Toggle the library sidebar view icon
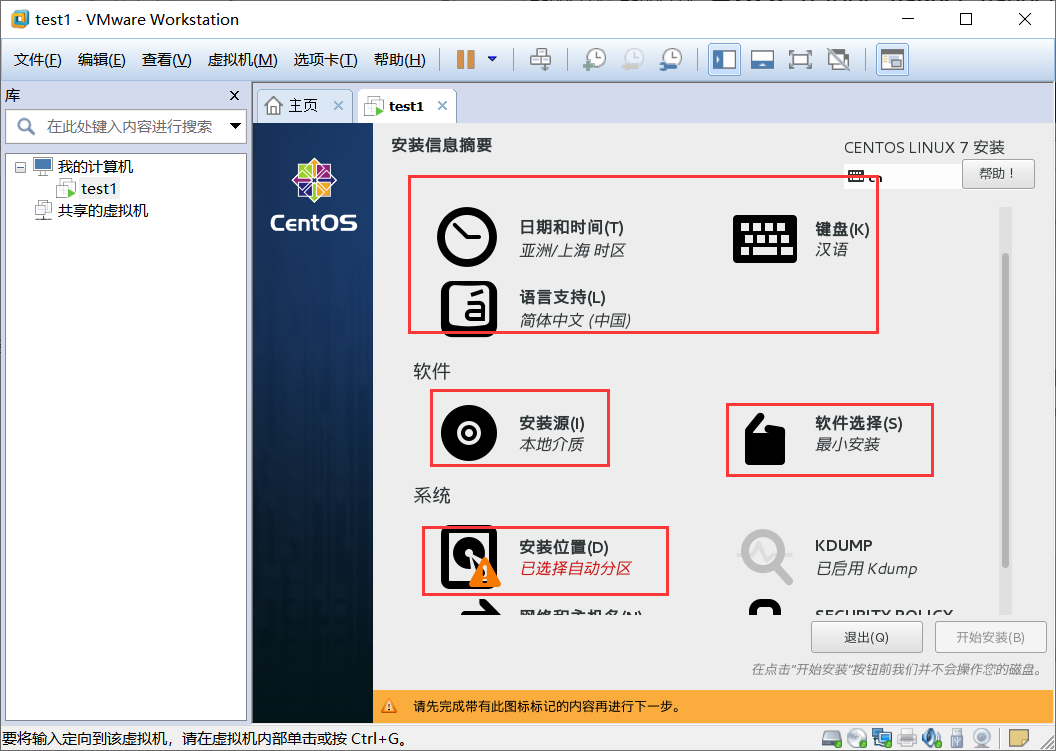The image size is (1056, 751). [725, 59]
